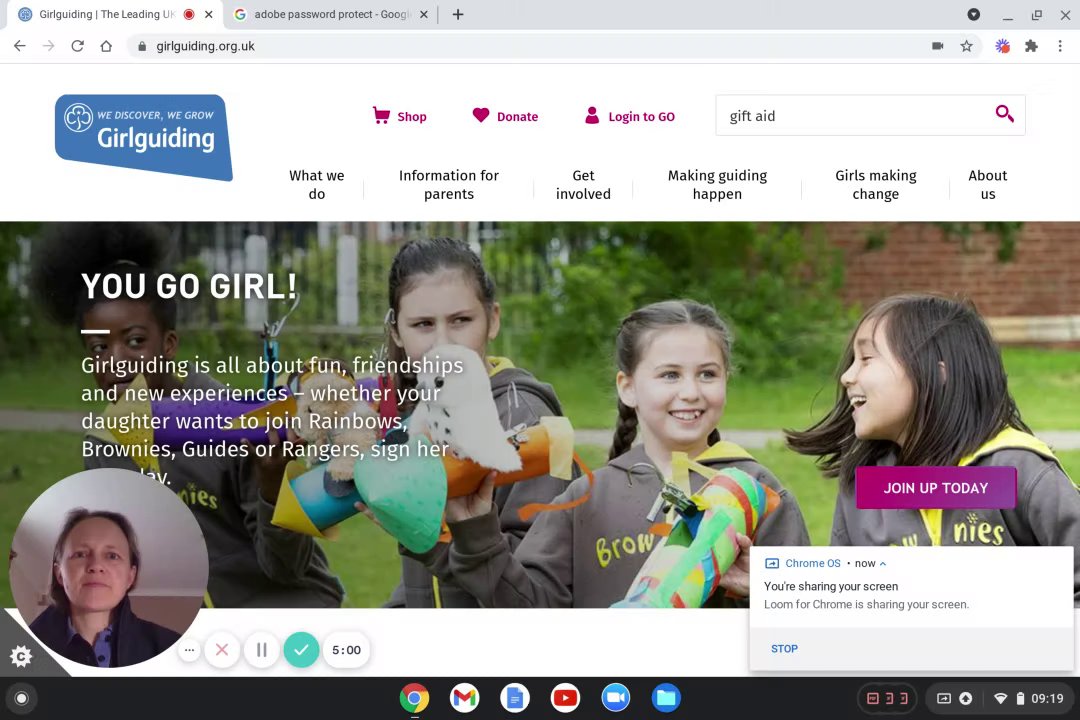Open Loom more options ellipsis button
The height and width of the screenshot is (720, 1080).
(189, 650)
